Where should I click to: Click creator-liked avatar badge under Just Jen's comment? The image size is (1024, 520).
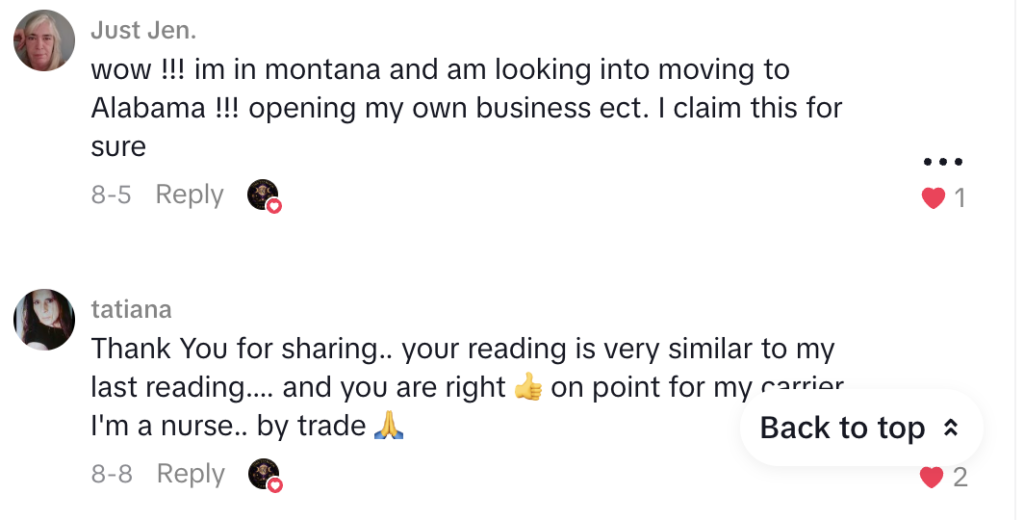click(x=264, y=195)
